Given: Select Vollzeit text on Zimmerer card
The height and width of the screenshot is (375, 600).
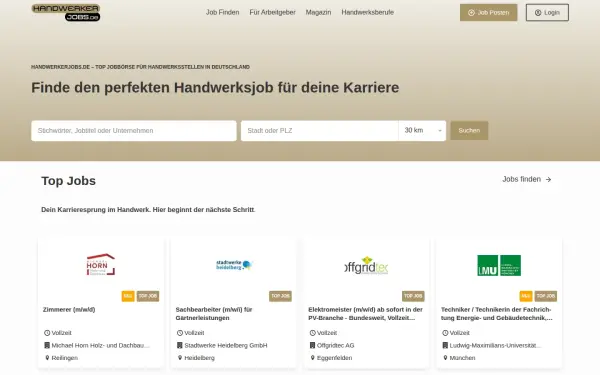Looking at the screenshot, I should click(x=62, y=333).
